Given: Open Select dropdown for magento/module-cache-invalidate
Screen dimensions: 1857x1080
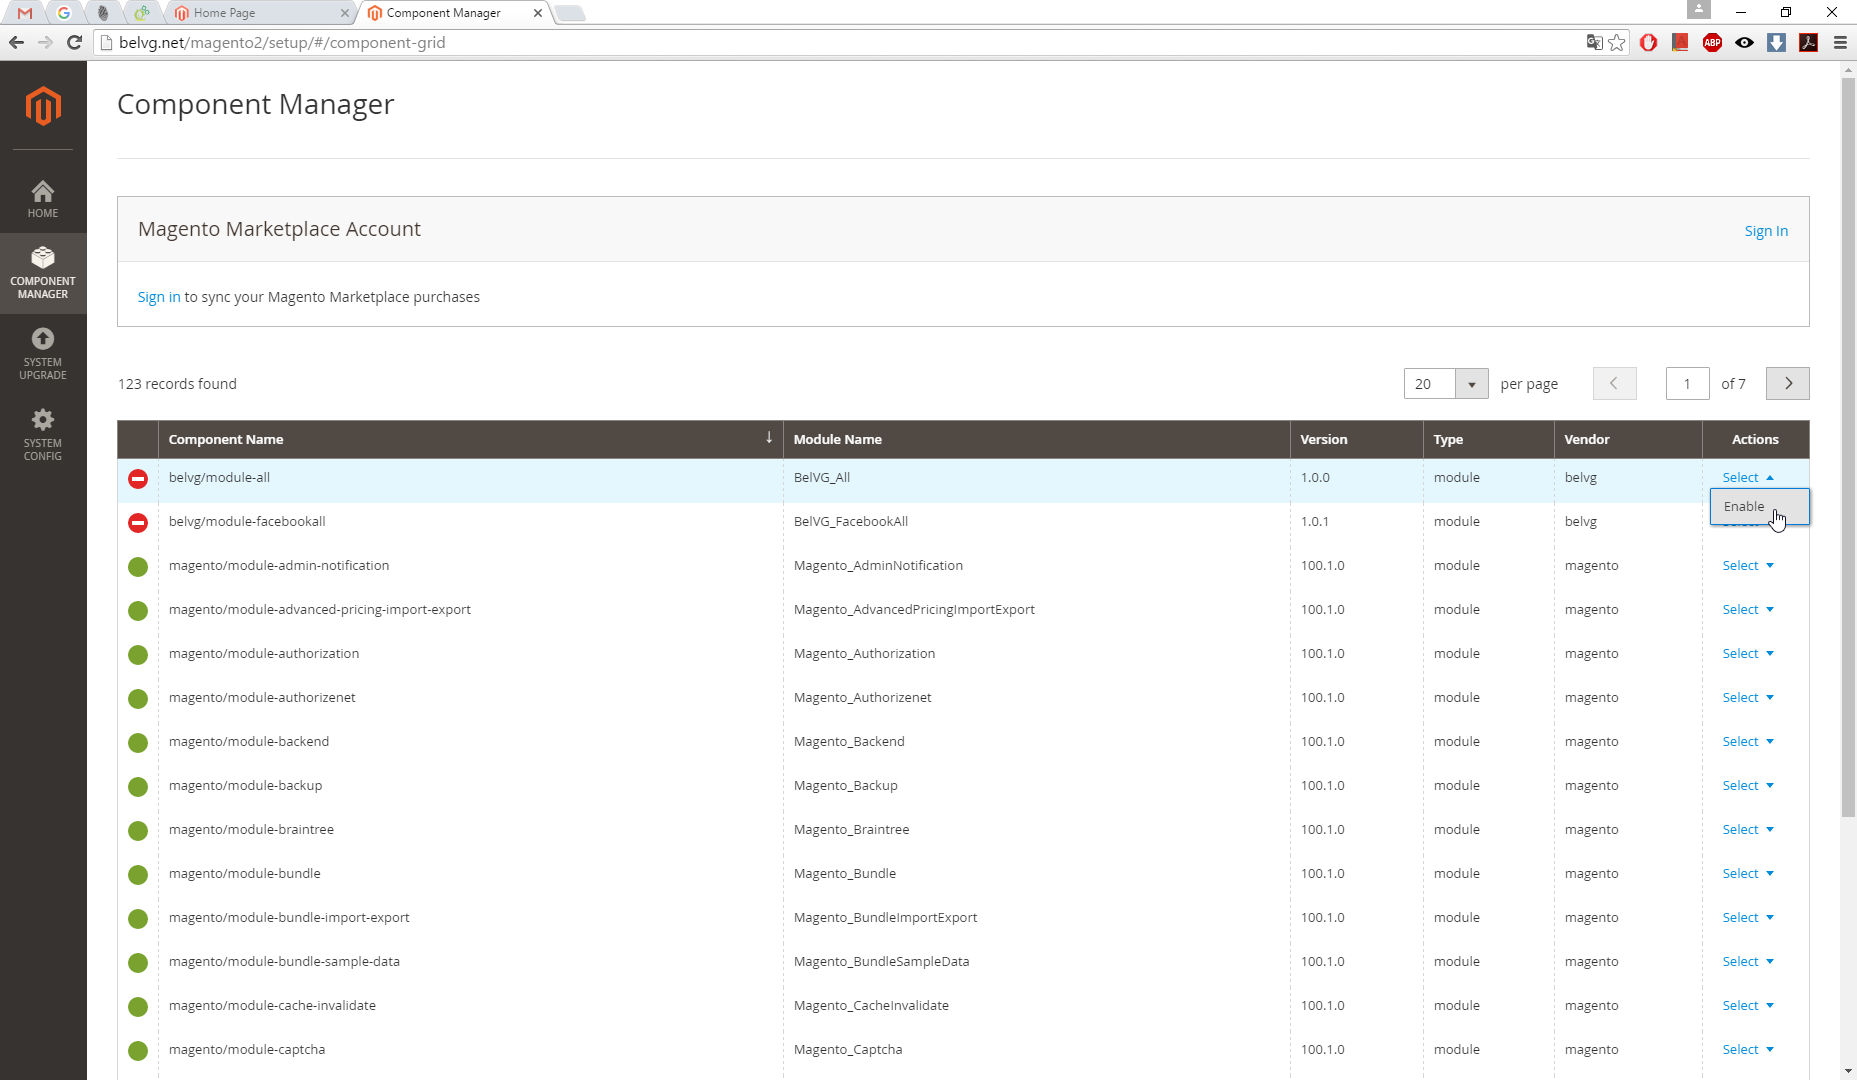Looking at the screenshot, I should 1748,1005.
